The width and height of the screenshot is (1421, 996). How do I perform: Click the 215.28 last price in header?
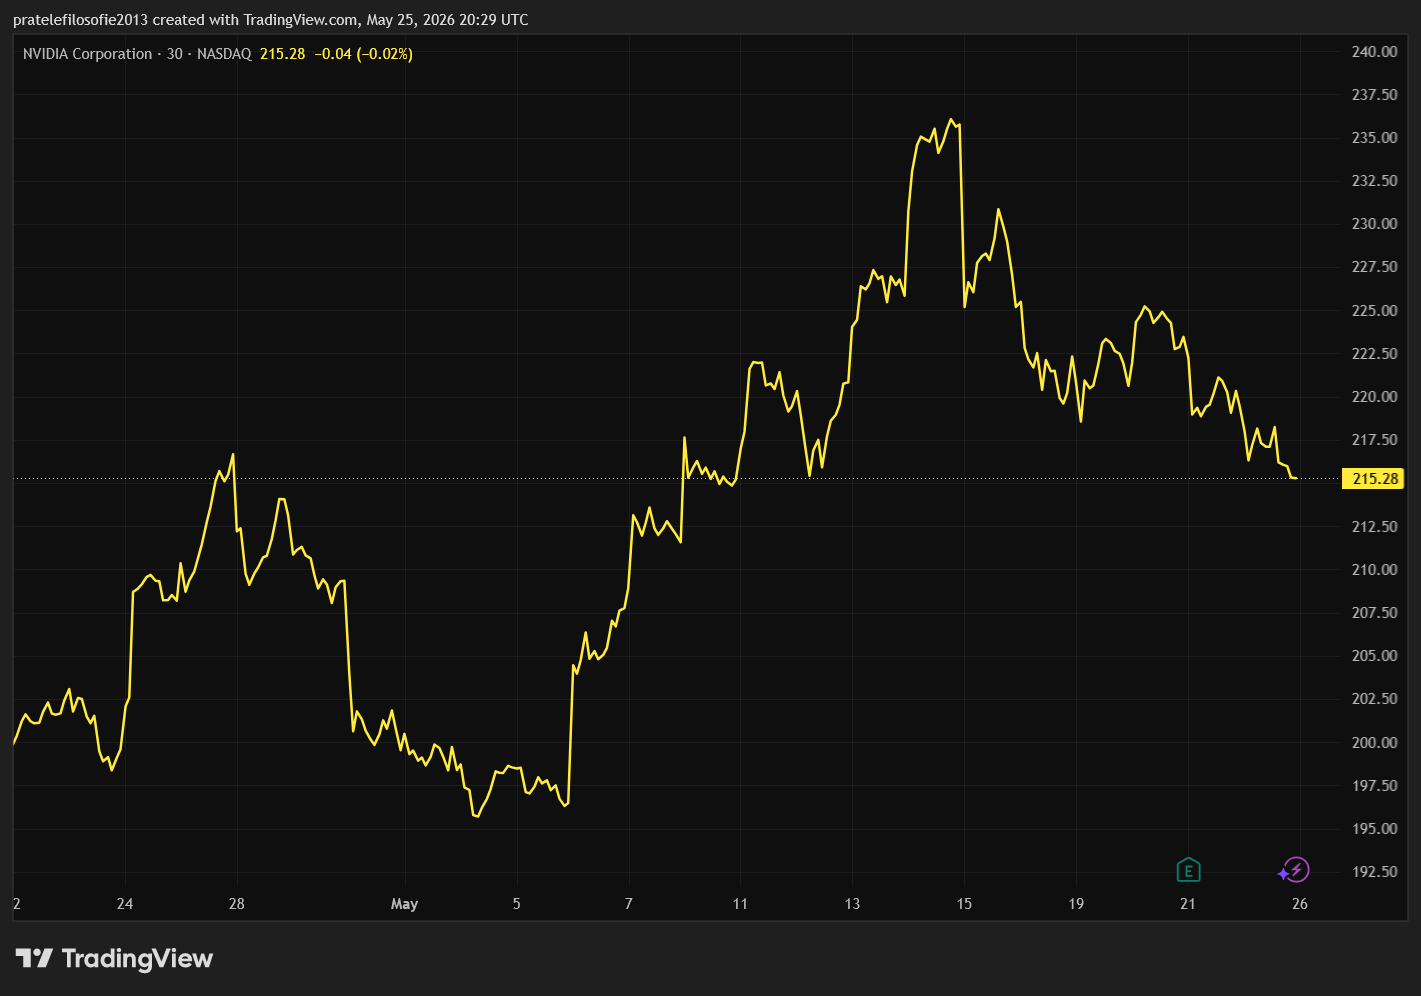[282, 54]
